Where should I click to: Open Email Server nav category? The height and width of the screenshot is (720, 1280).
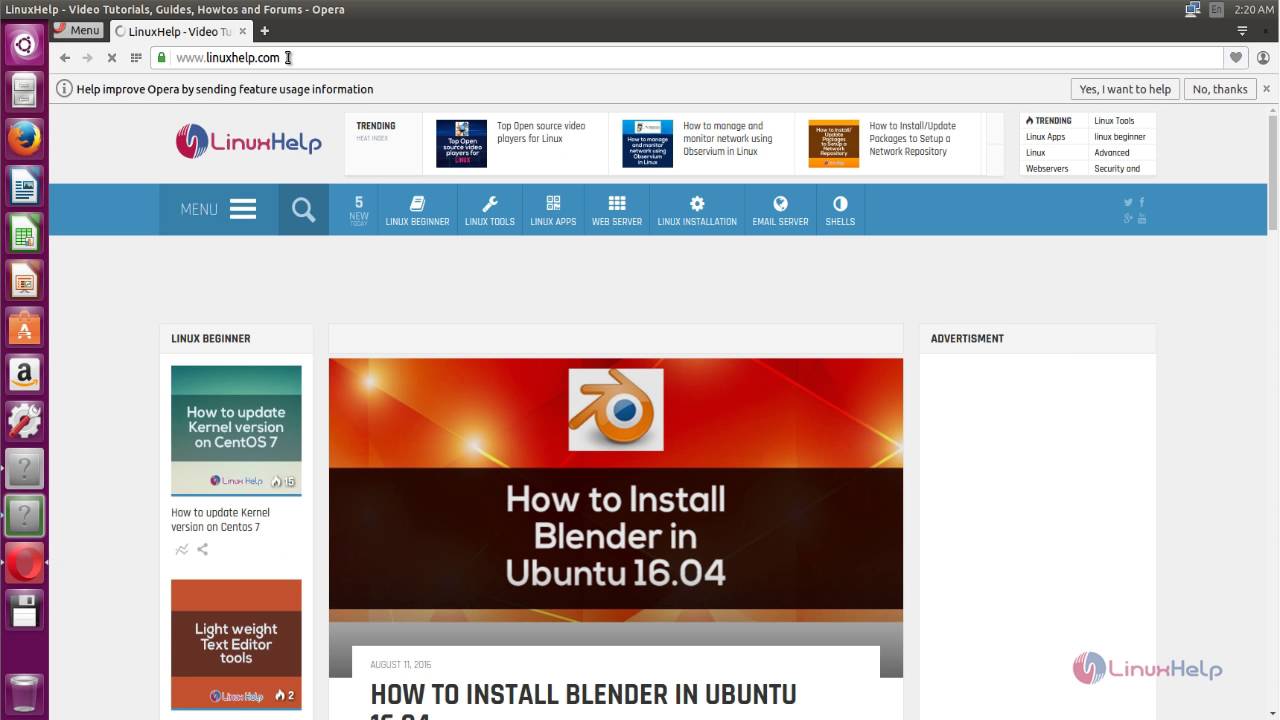pos(780,209)
